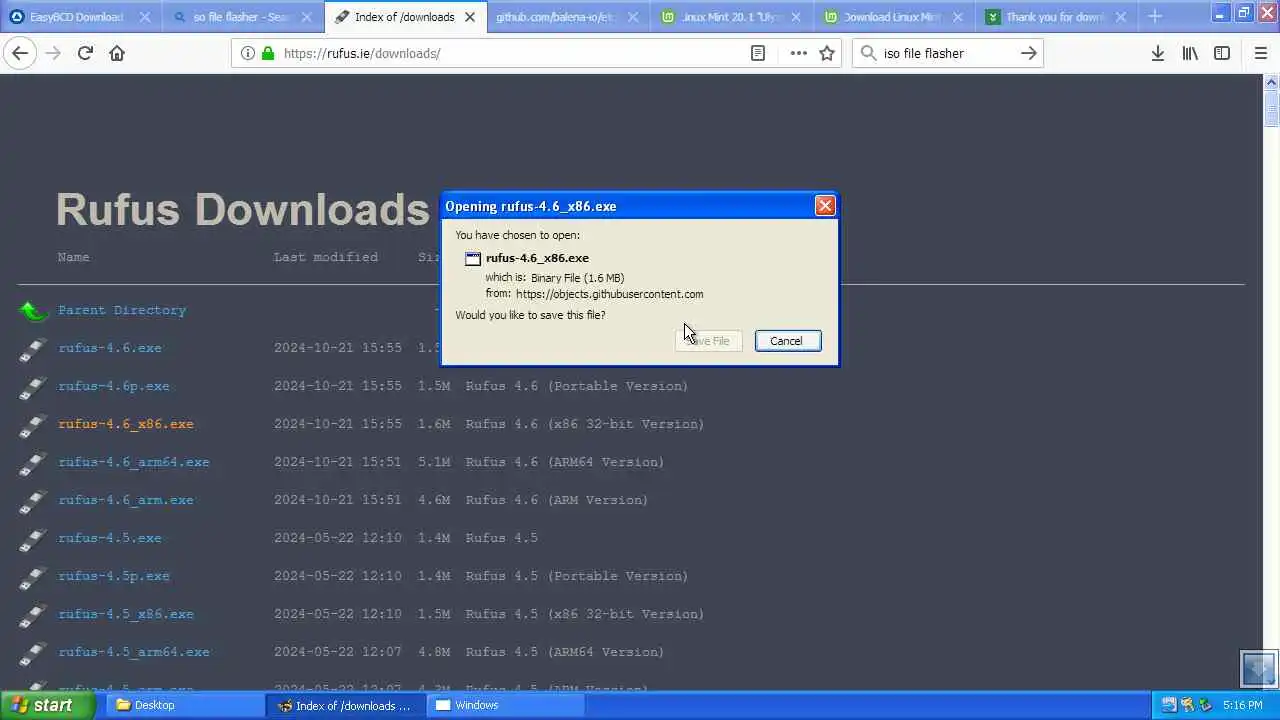Click USB icon beside rufus-4.6p.exe
The height and width of the screenshot is (720, 1280).
point(33,387)
